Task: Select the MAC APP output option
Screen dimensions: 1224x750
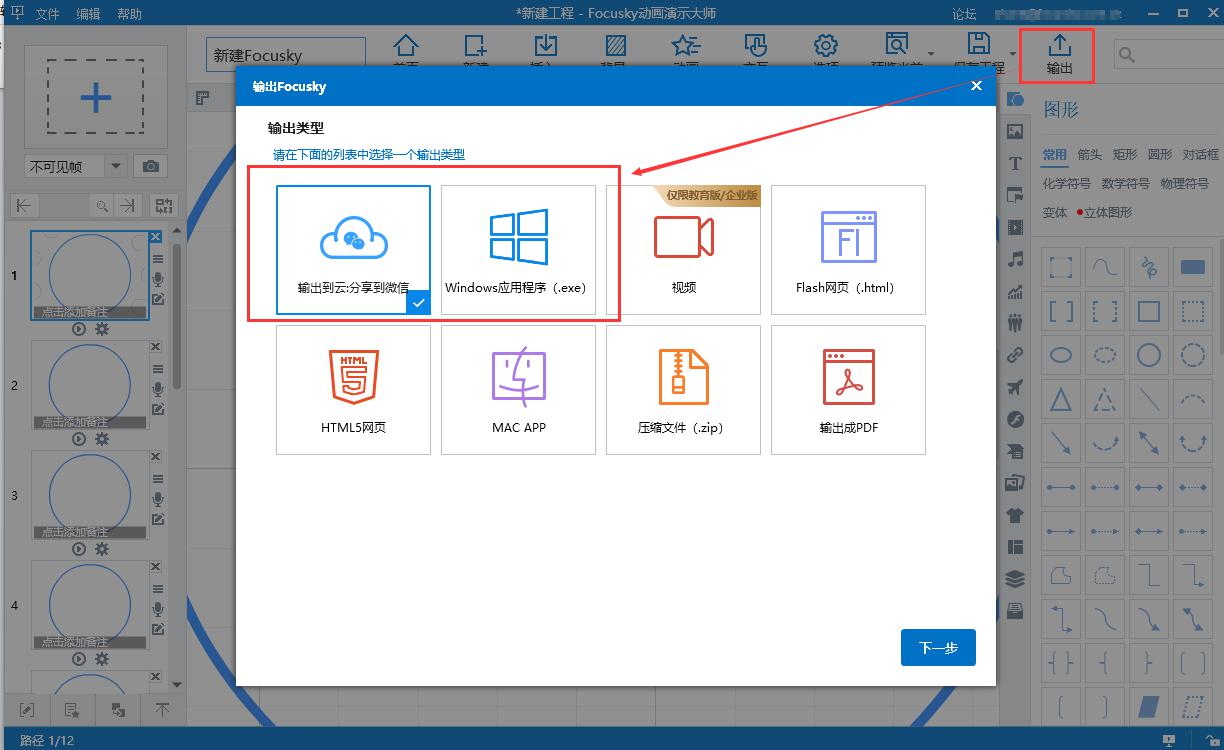Action: (518, 389)
